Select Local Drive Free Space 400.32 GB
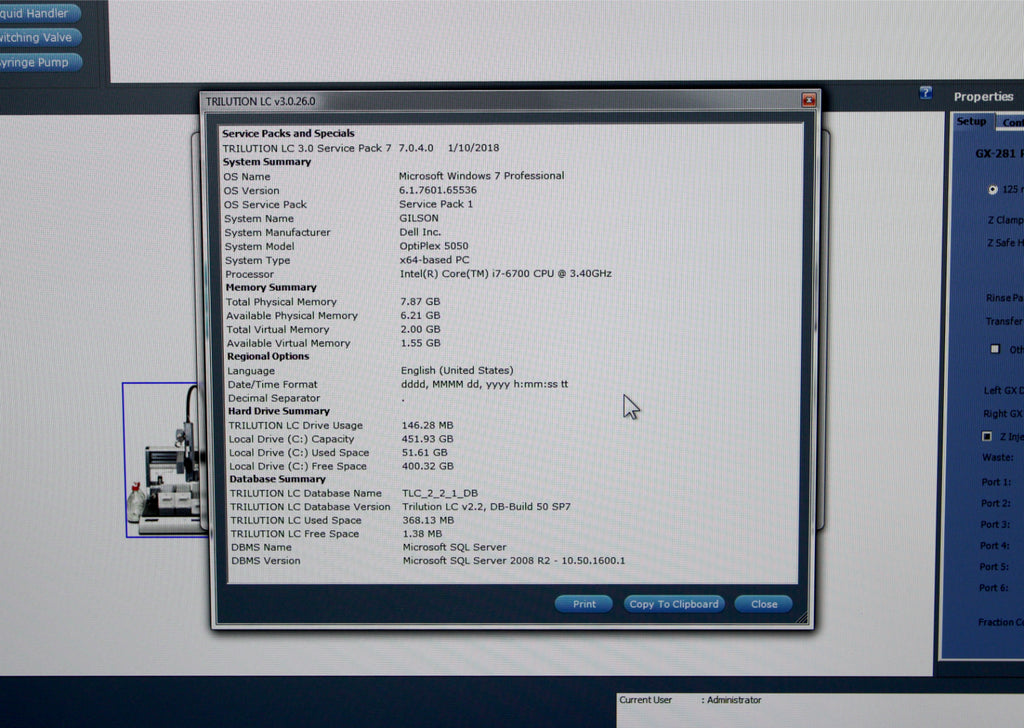The height and width of the screenshot is (728, 1024). pyautogui.click(x=427, y=466)
